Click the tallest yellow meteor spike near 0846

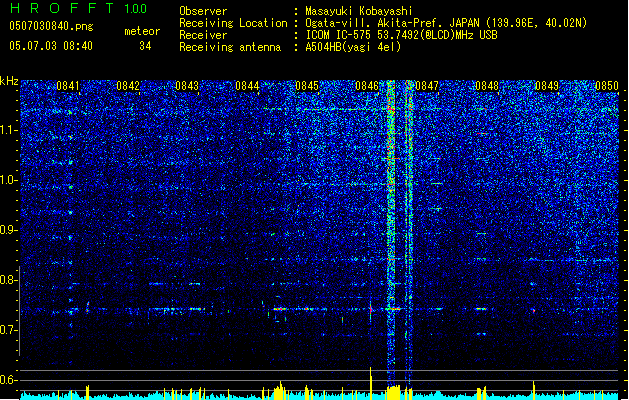pyautogui.click(x=371, y=383)
